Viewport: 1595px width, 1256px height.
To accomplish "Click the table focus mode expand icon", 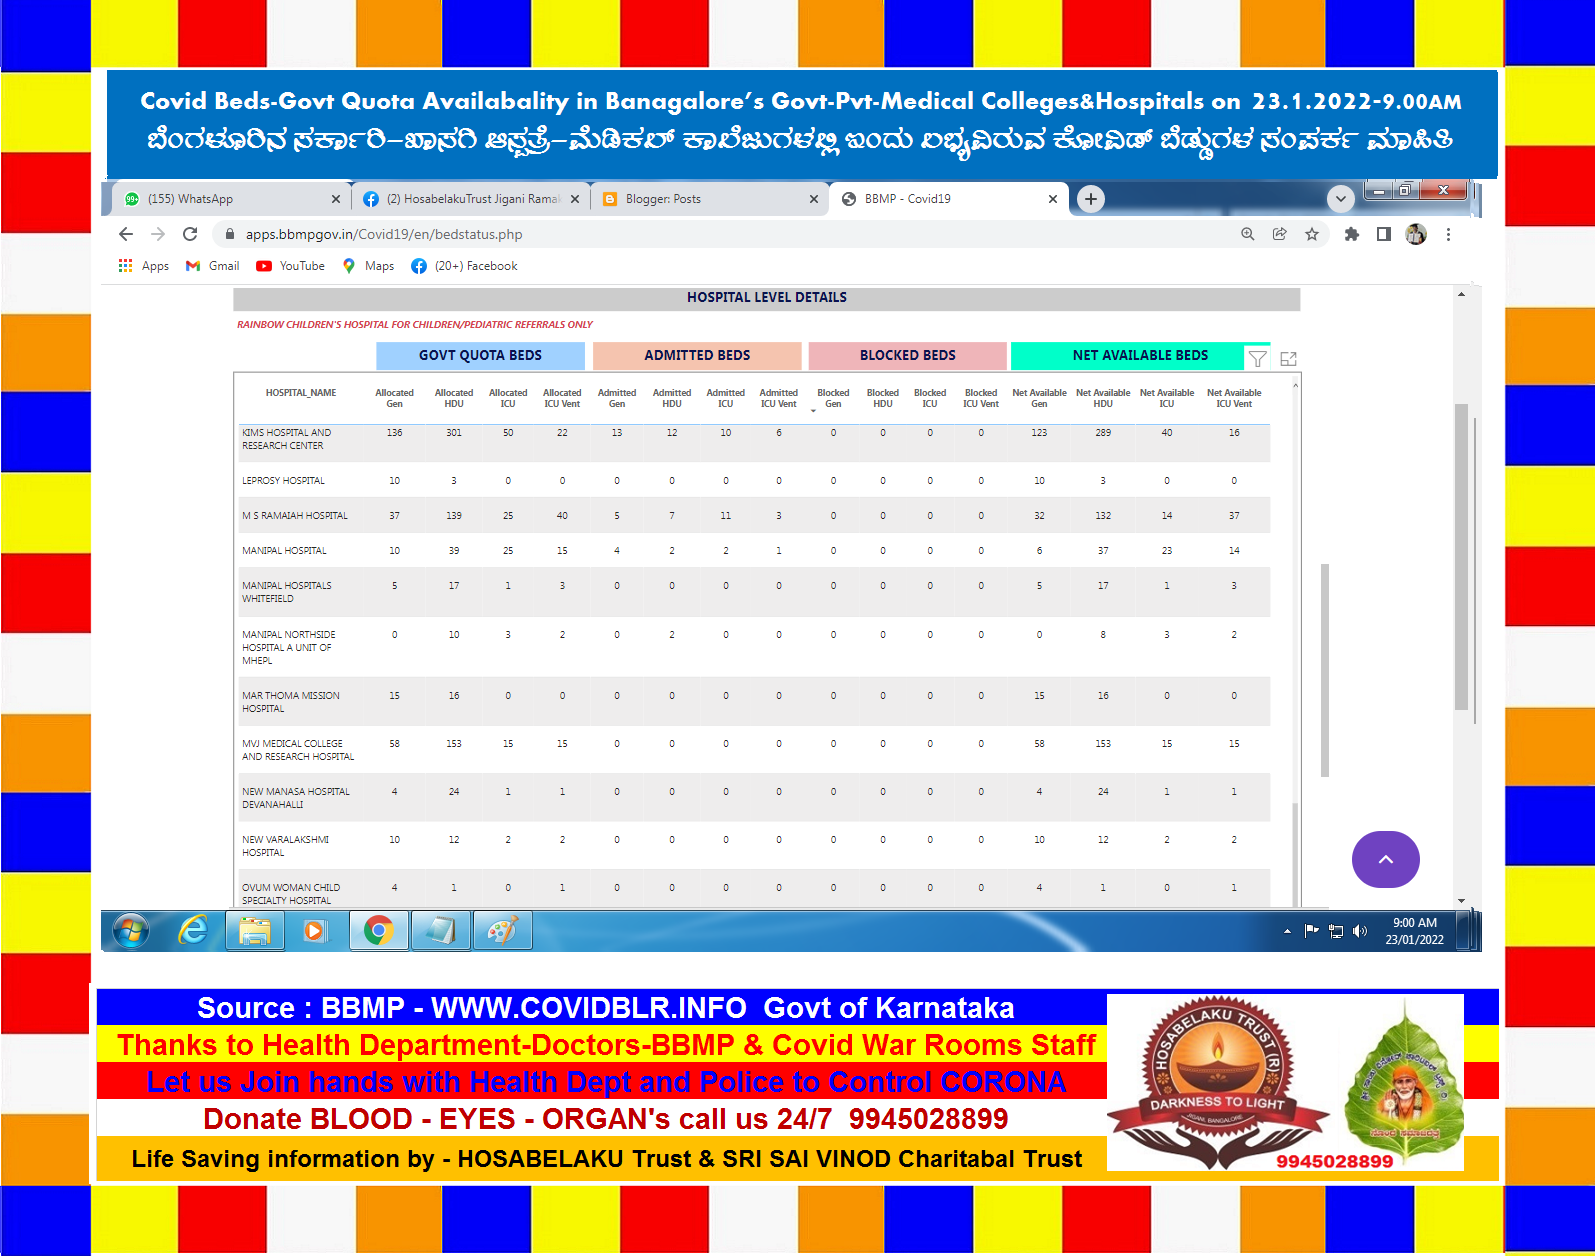I will pos(1289,359).
